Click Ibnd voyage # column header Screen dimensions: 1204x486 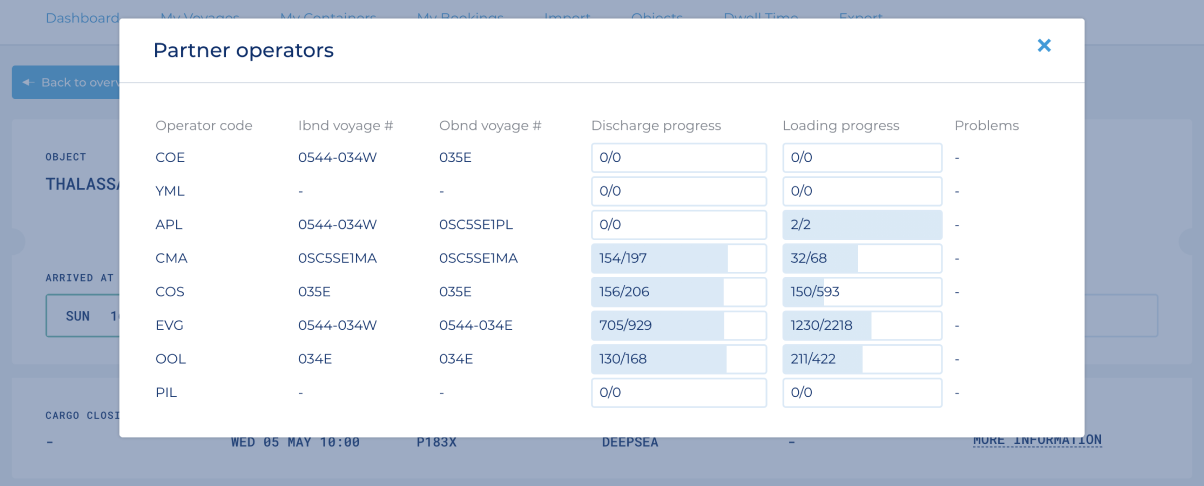tap(346, 126)
